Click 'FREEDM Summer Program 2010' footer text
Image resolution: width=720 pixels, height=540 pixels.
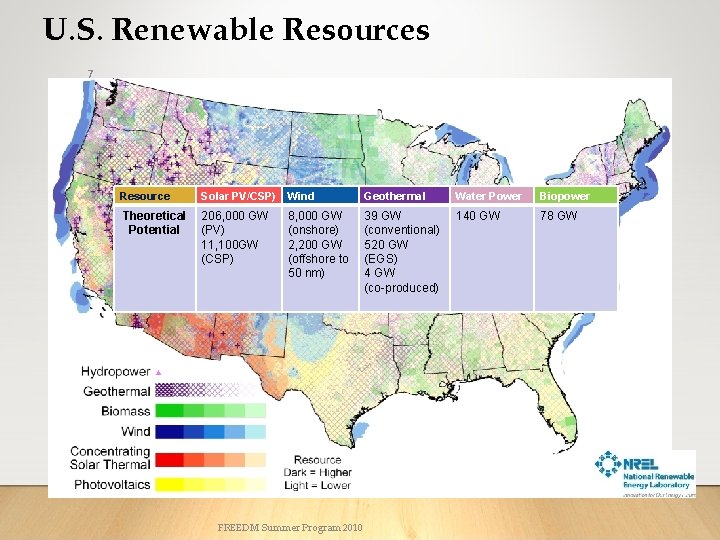click(x=290, y=528)
